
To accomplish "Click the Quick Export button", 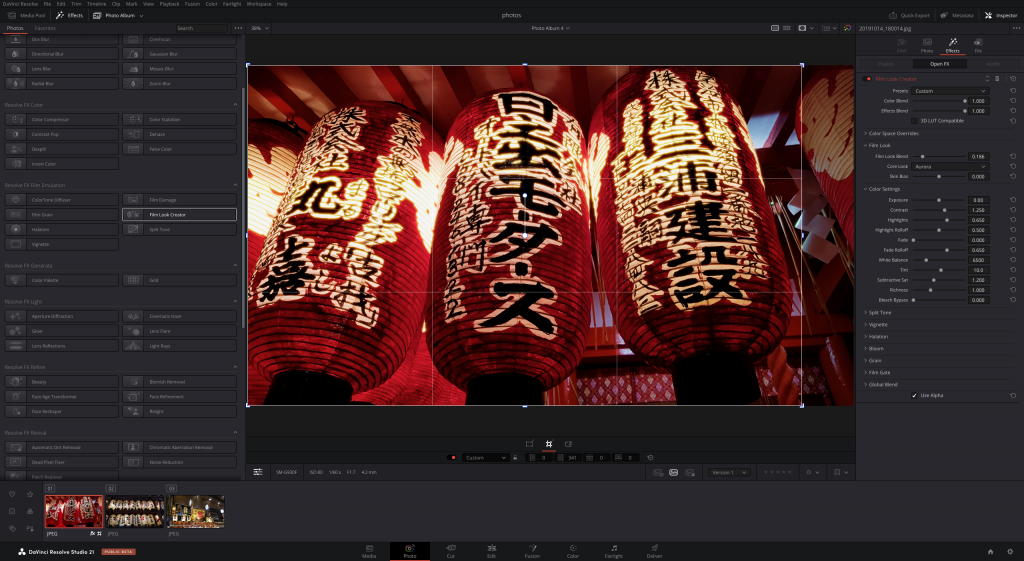I will pos(909,15).
